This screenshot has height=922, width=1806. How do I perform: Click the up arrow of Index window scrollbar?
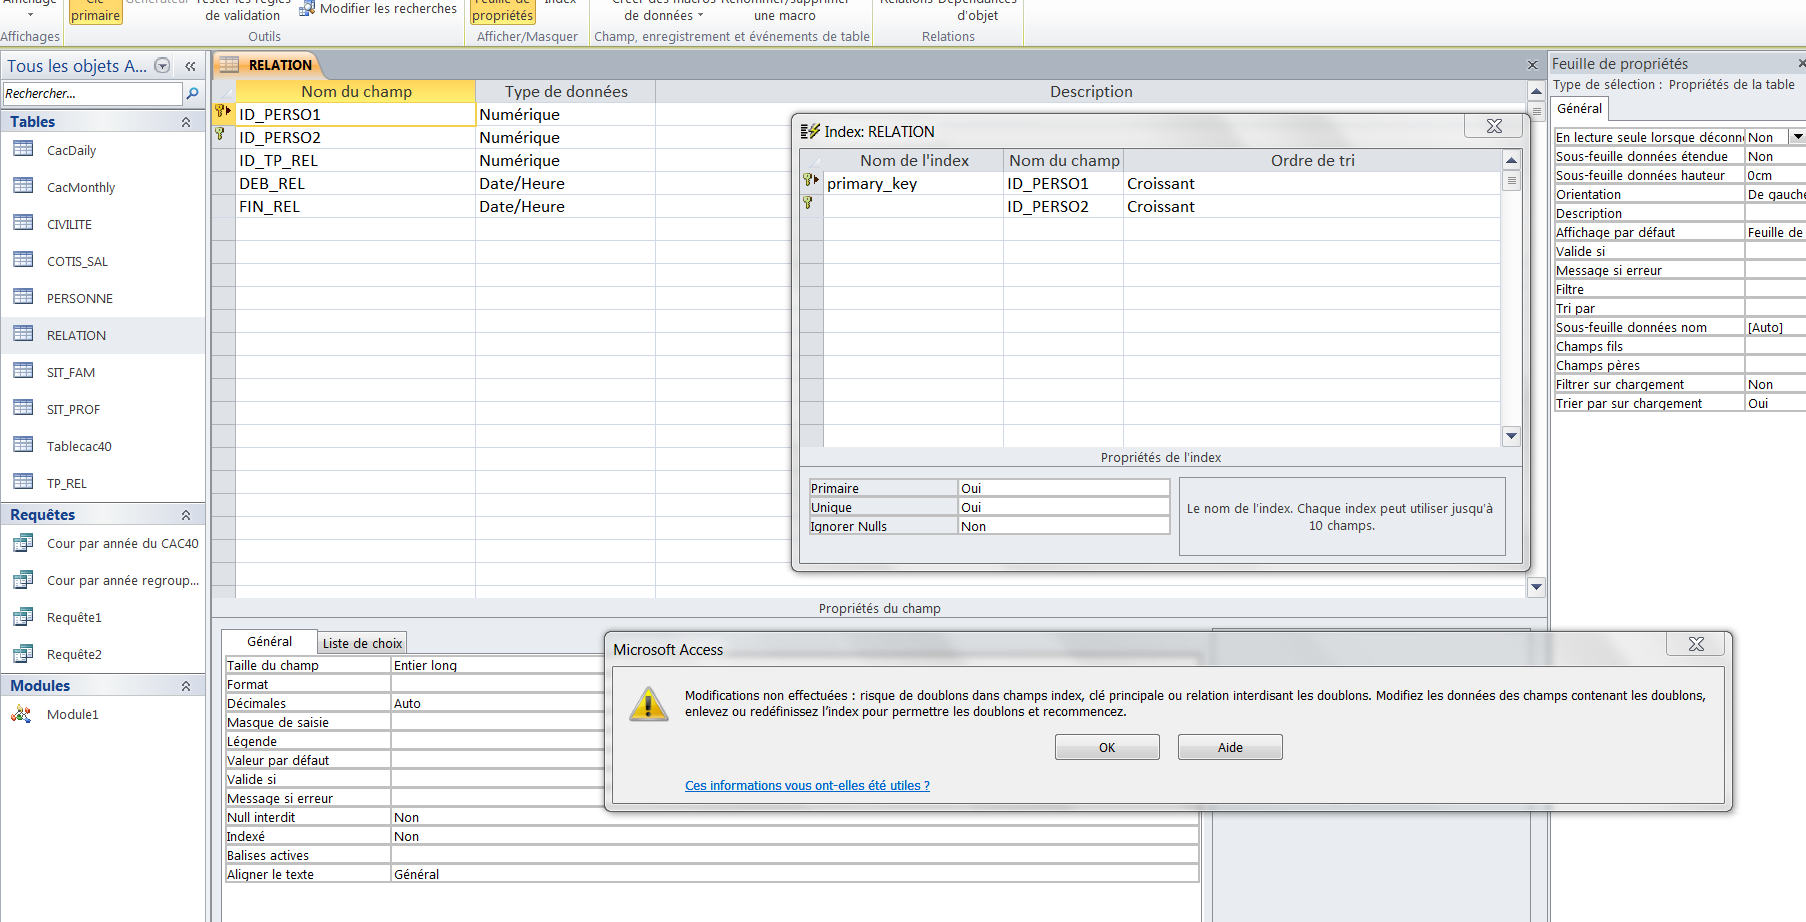click(x=1511, y=160)
